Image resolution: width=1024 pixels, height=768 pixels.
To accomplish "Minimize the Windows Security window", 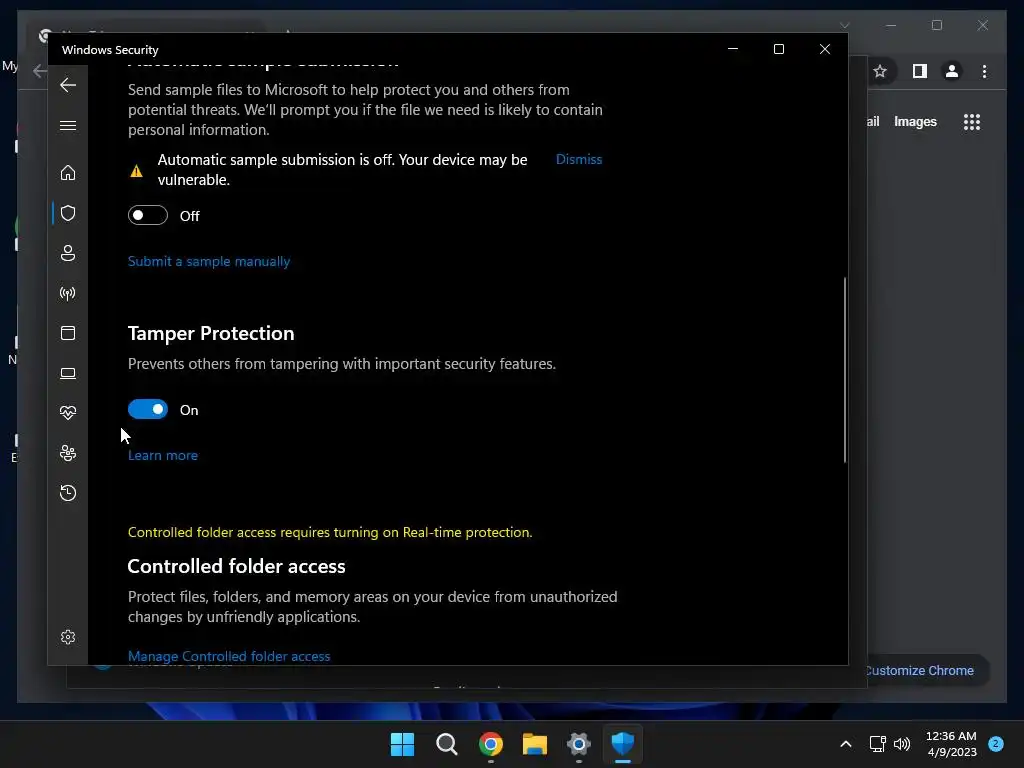I will (x=733, y=49).
